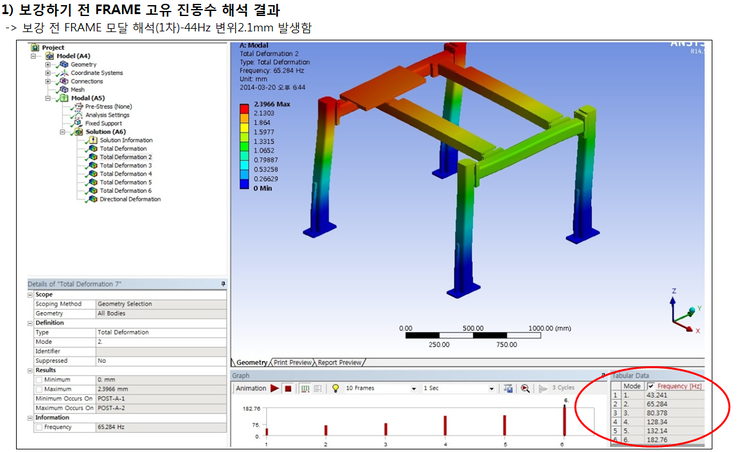
Task: Click the Mesh node icon
Action: pyautogui.click(x=64, y=89)
